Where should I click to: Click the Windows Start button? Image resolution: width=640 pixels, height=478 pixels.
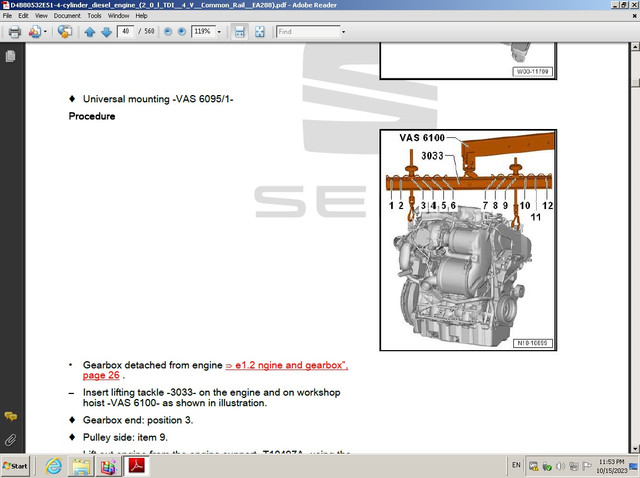click(15, 466)
